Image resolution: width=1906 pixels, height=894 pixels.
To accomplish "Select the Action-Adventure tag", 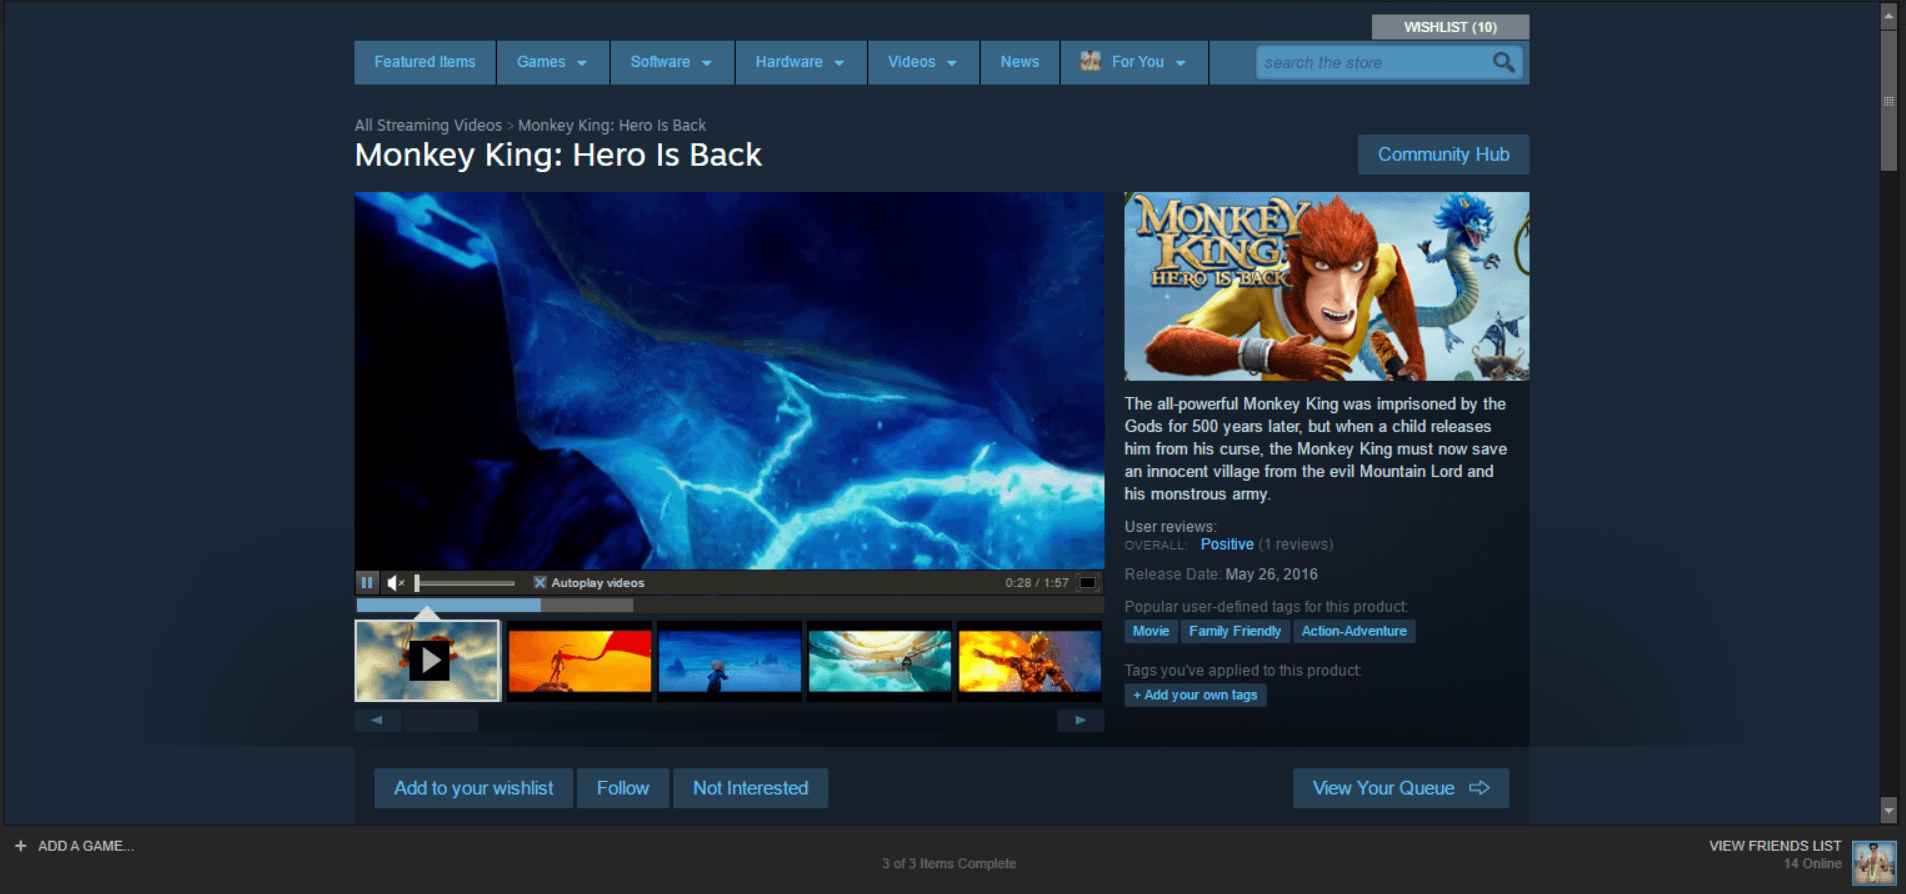I will point(1354,631).
